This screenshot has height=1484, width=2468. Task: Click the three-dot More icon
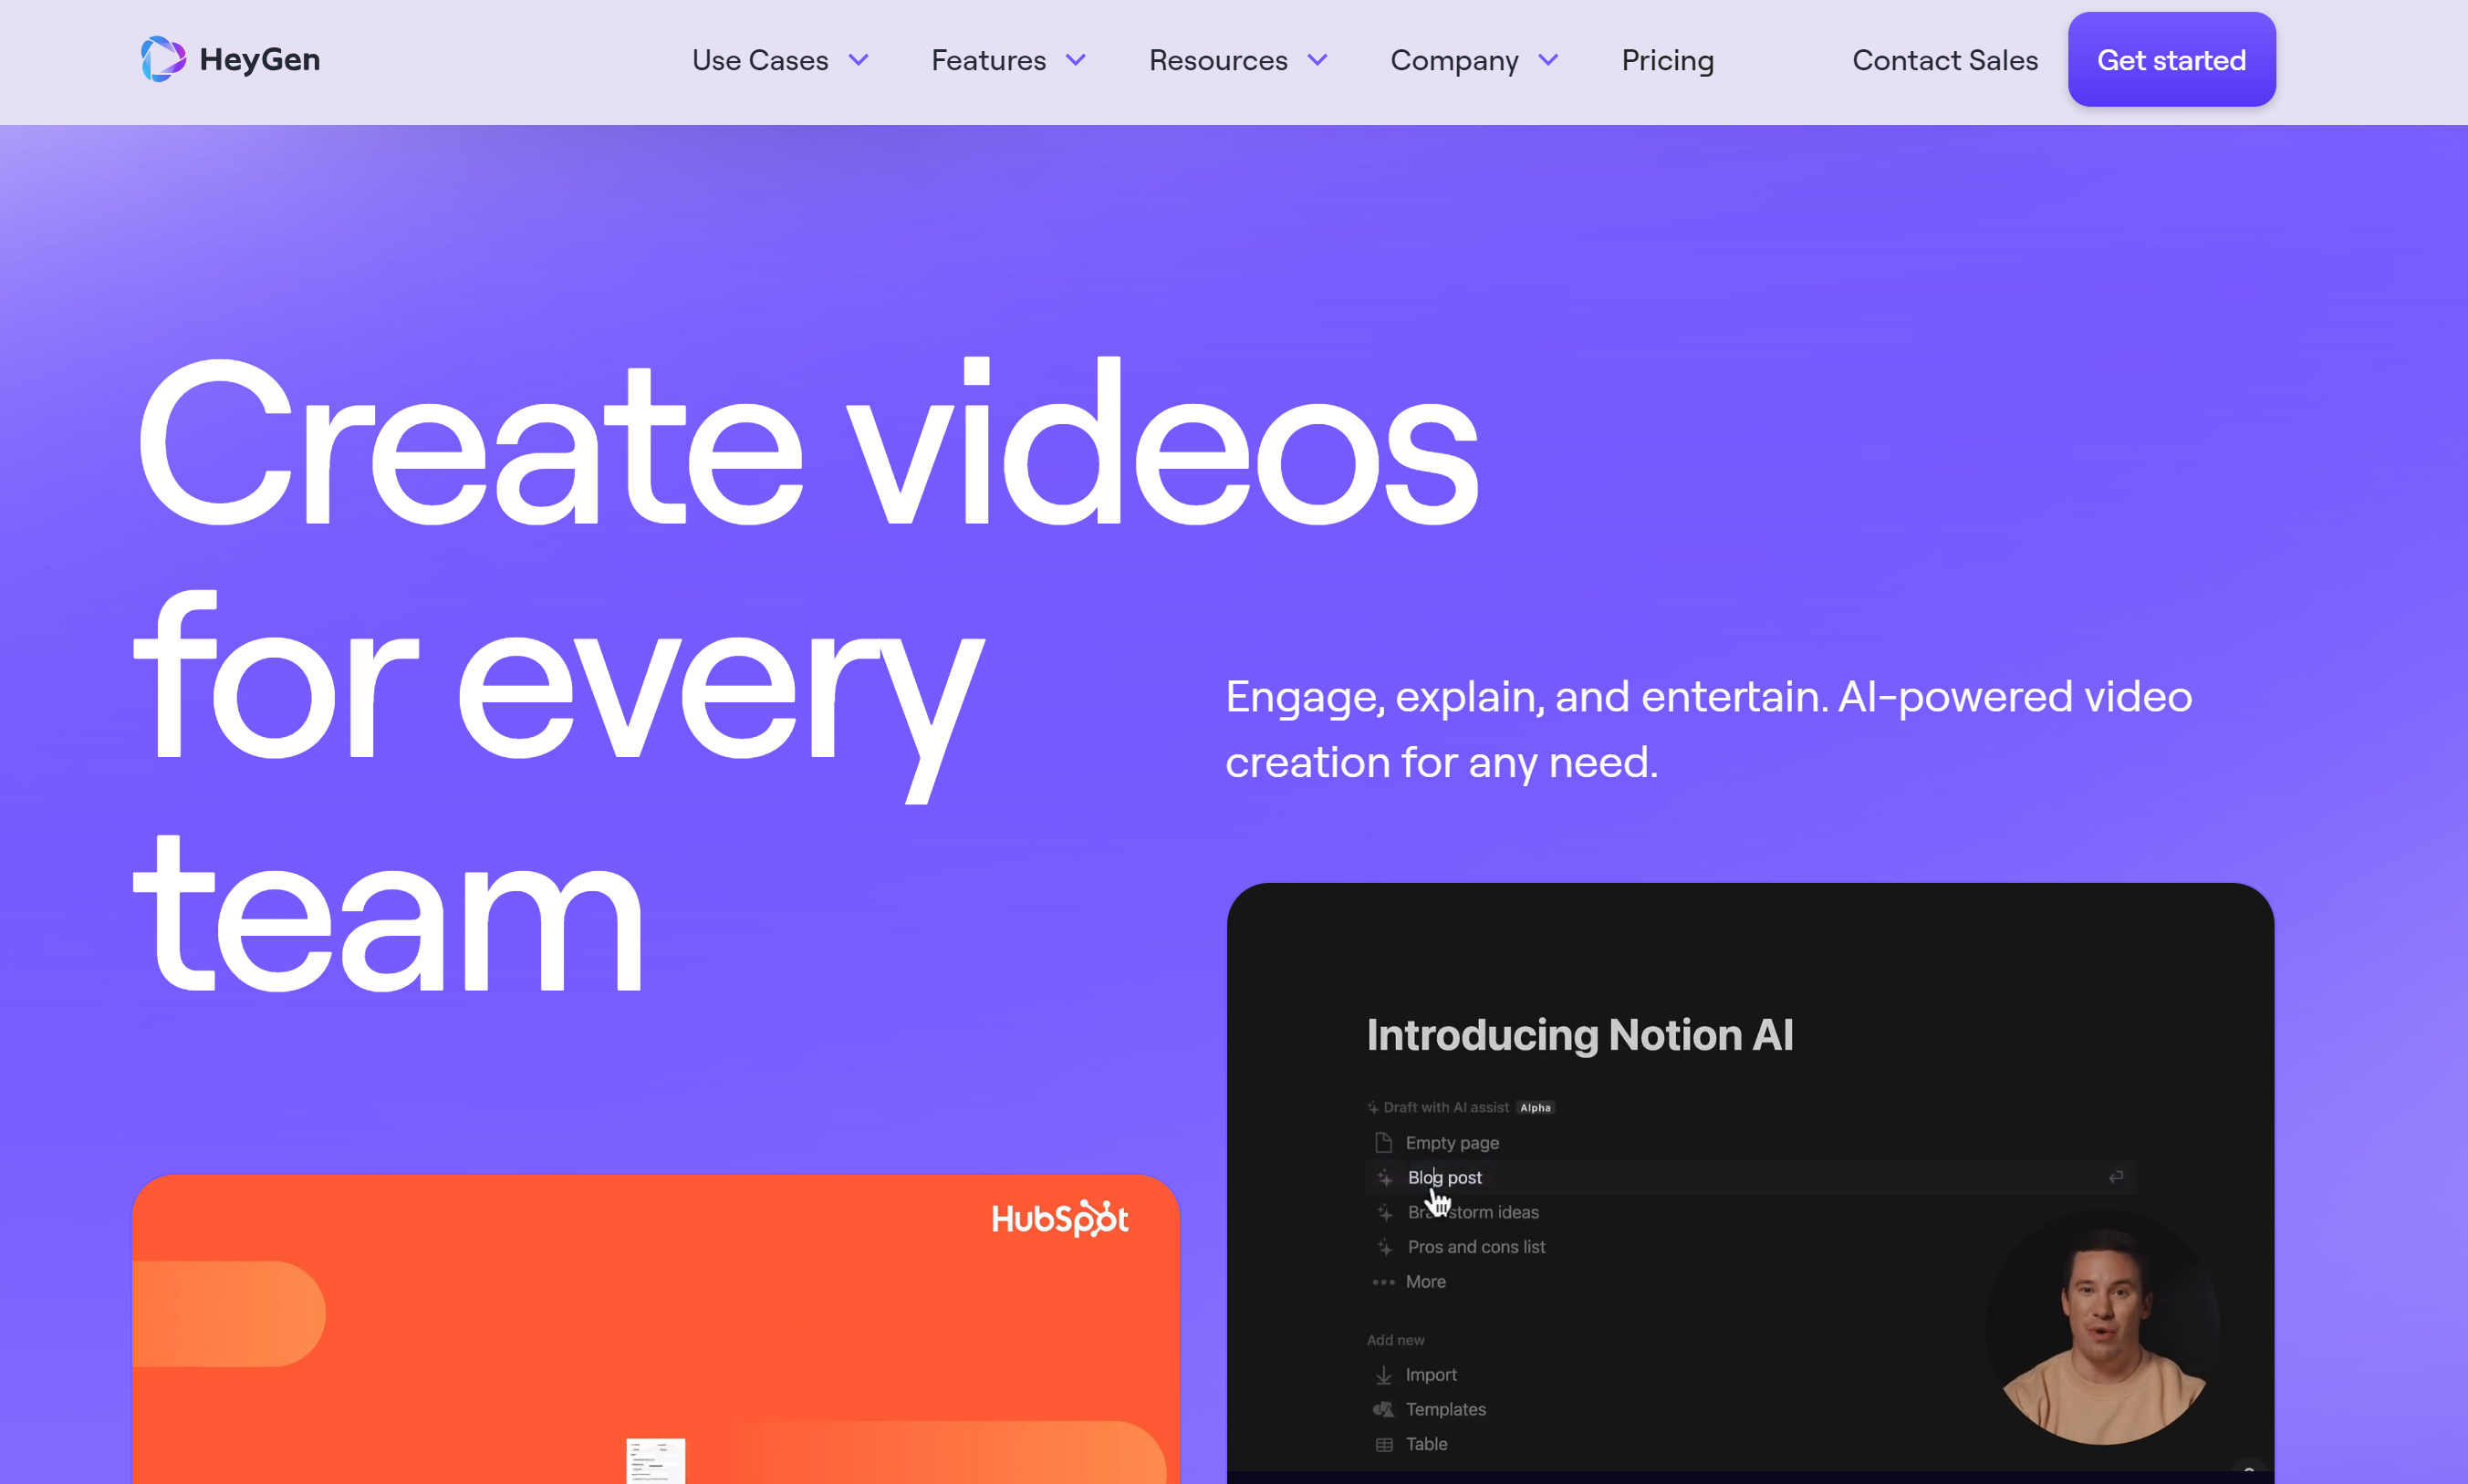click(1383, 1281)
